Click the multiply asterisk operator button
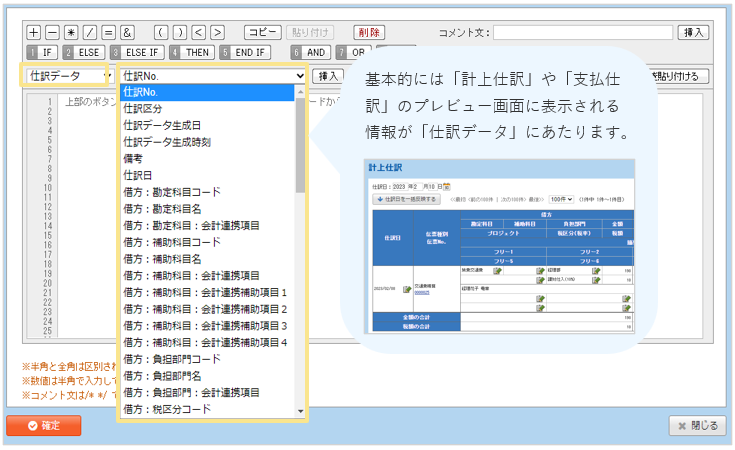The width and height of the screenshot is (735, 450). 72,33
